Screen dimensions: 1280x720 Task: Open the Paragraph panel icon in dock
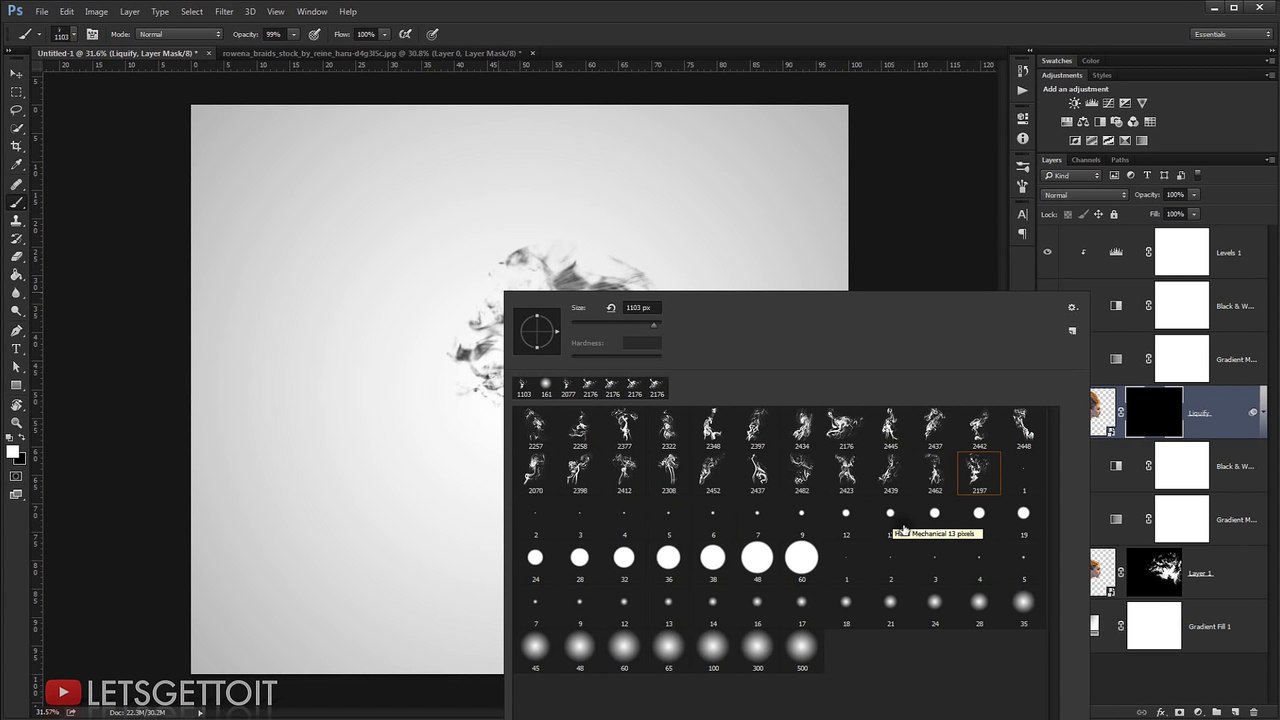tap(1022, 234)
